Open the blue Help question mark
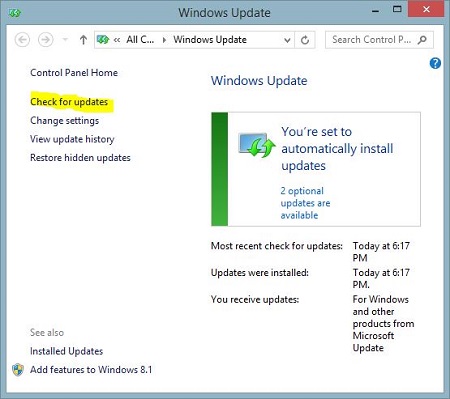This screenshot has height=399, width=450. 435,63
